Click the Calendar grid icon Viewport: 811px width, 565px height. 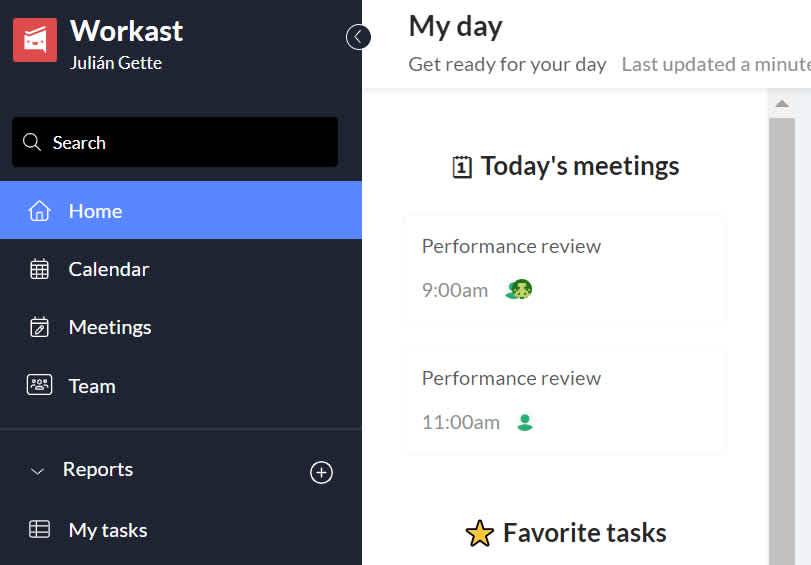click(39, 269)
